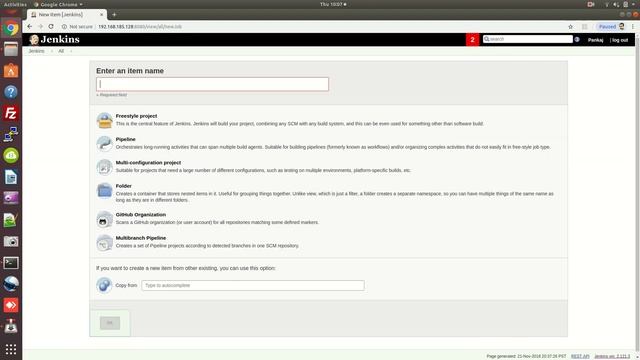Click the Multibranch Pipeline title text
This screenshot has width=640, height=360.
point(141,238)
